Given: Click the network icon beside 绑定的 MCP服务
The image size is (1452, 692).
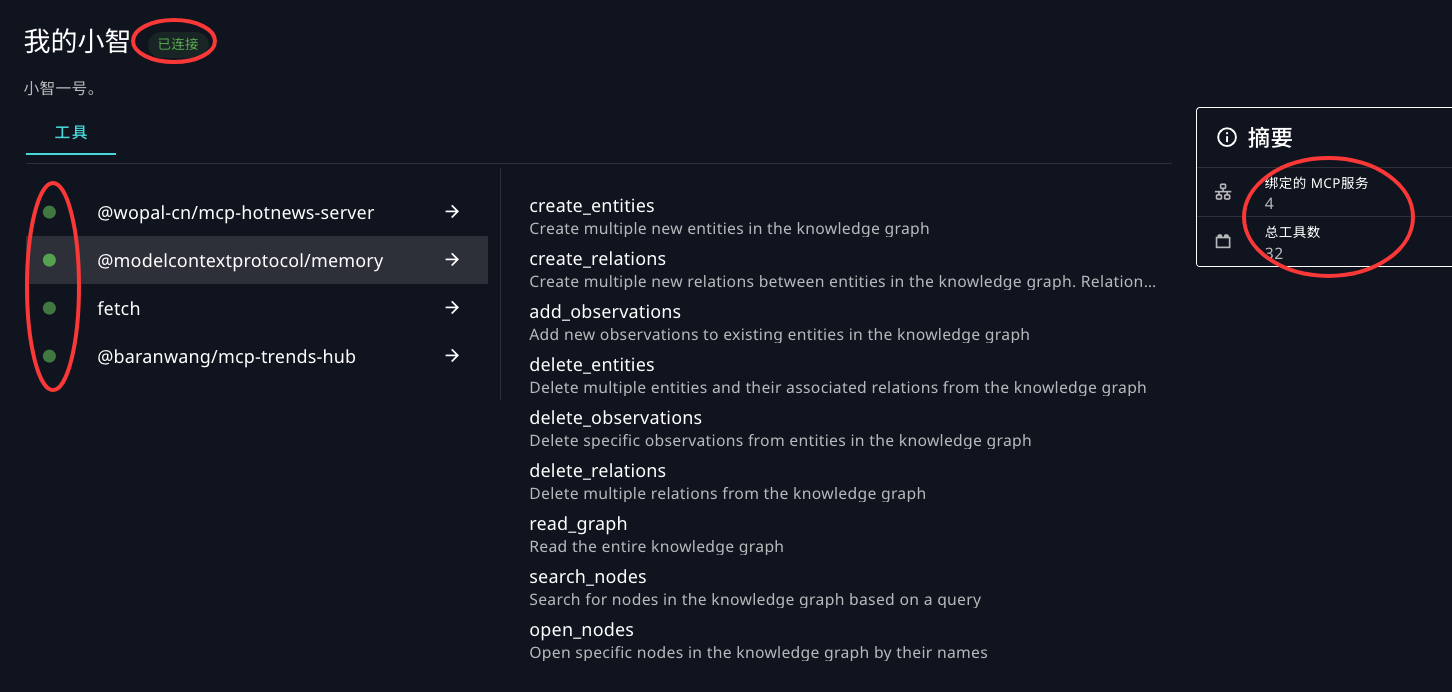Looking at the screenshot, I should tap(1223, 192).
